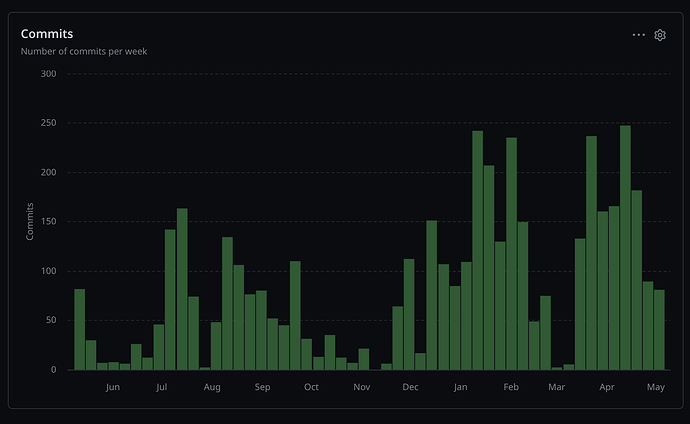
Task: Click the 'Sep' month label
Action: coord(262,387)
